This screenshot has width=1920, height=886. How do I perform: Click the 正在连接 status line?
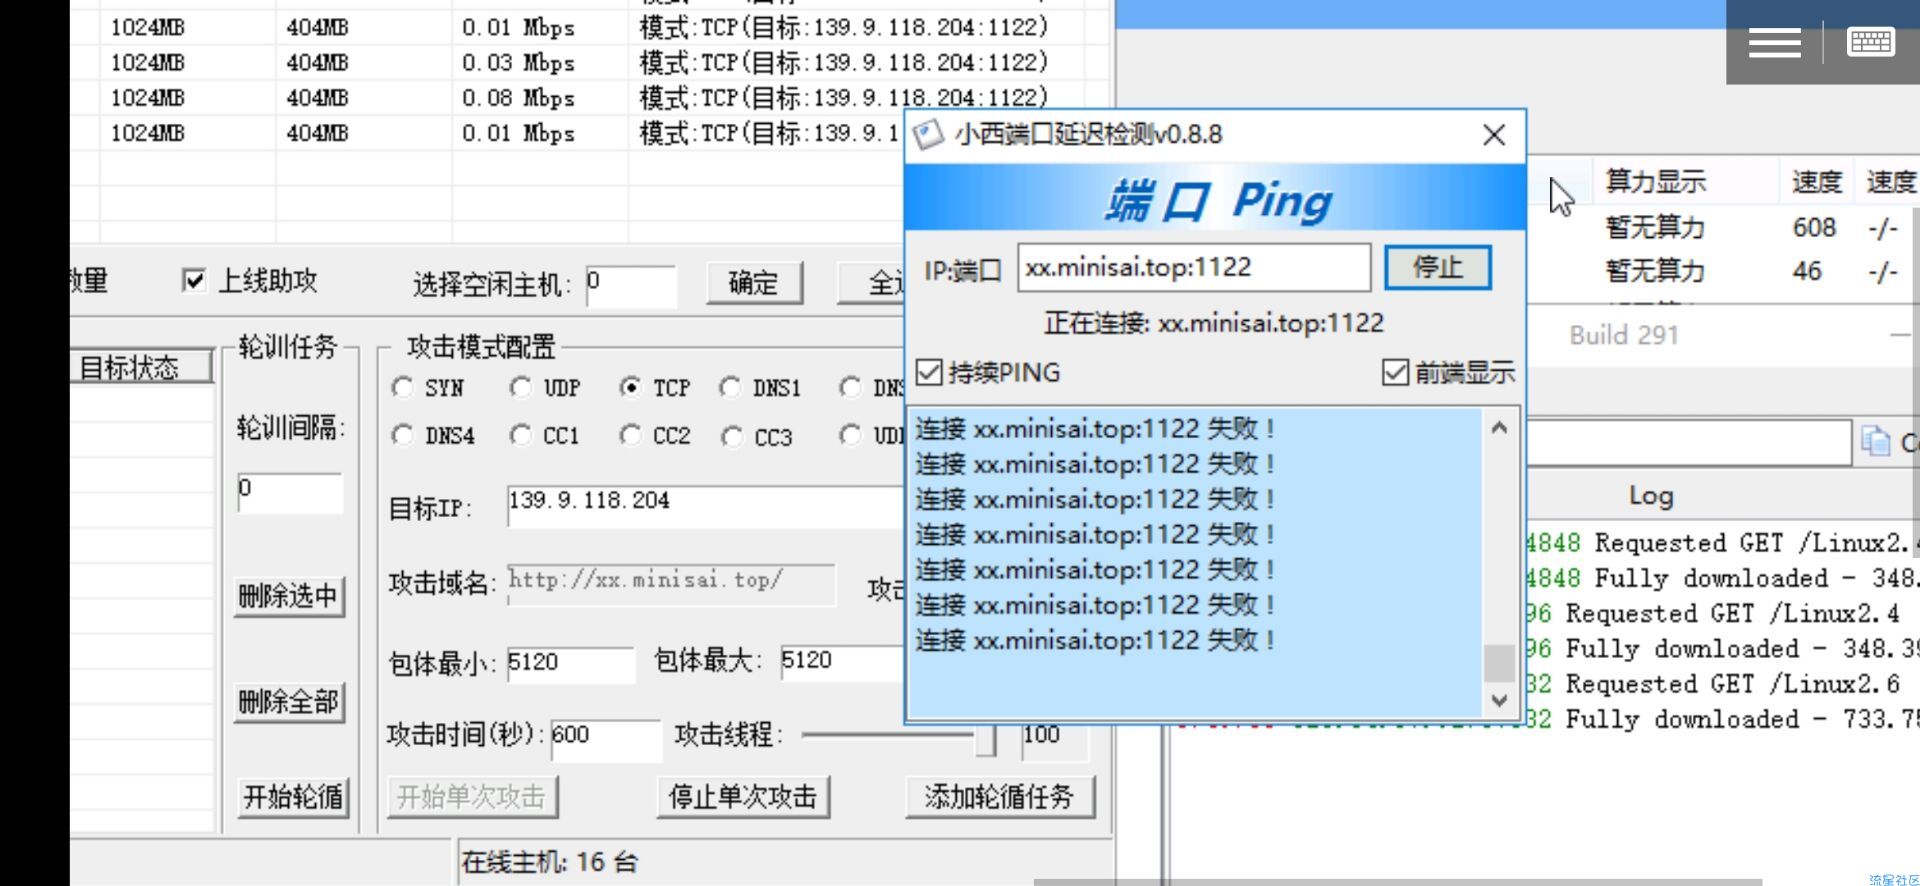point(1214,323)
